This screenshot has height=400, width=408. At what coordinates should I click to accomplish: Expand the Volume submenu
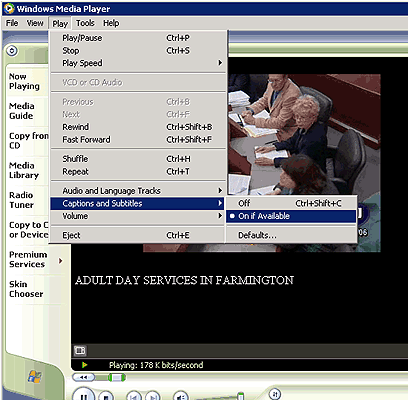click(138, 216)
